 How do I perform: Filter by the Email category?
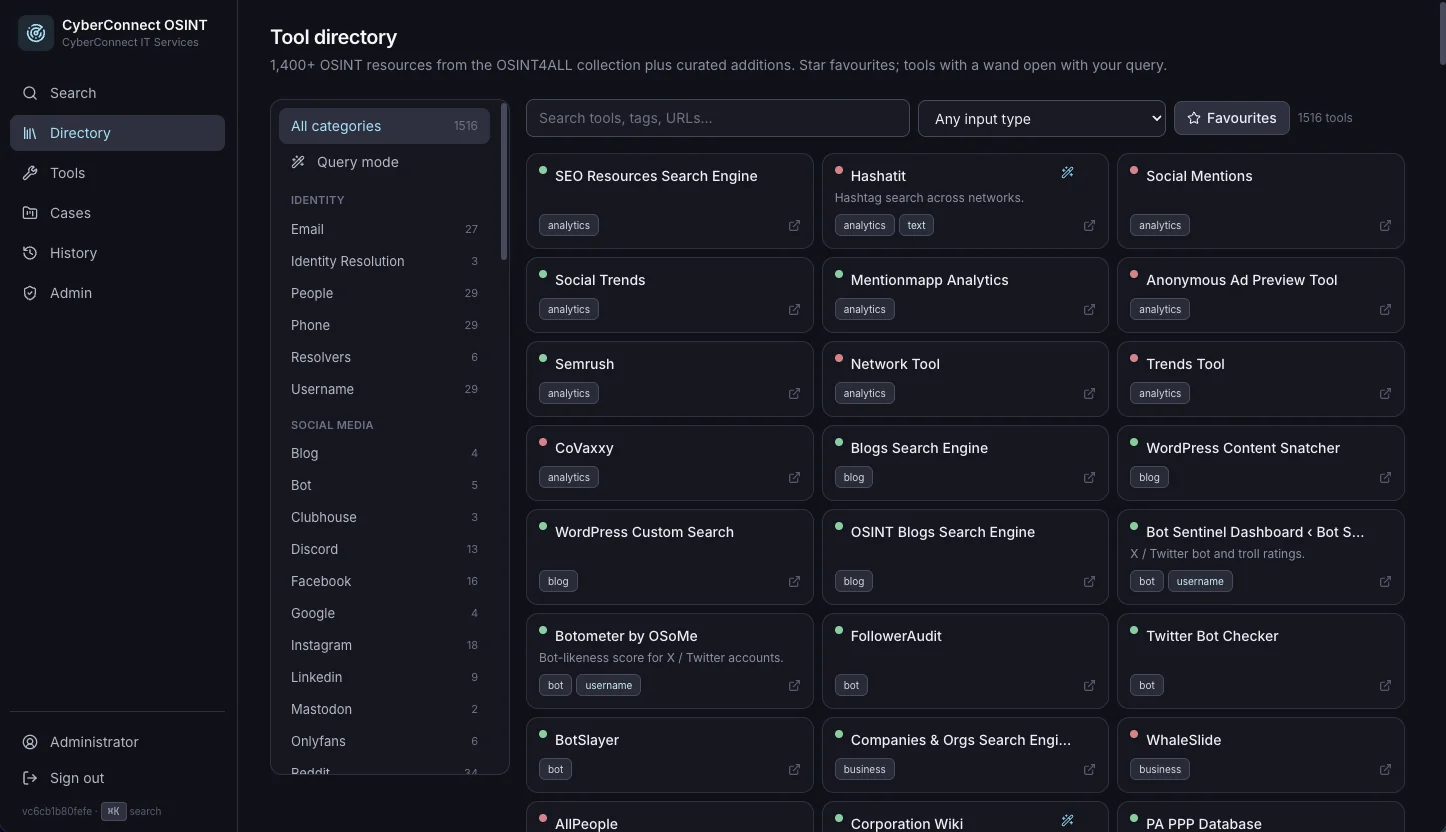pos(384,229)
